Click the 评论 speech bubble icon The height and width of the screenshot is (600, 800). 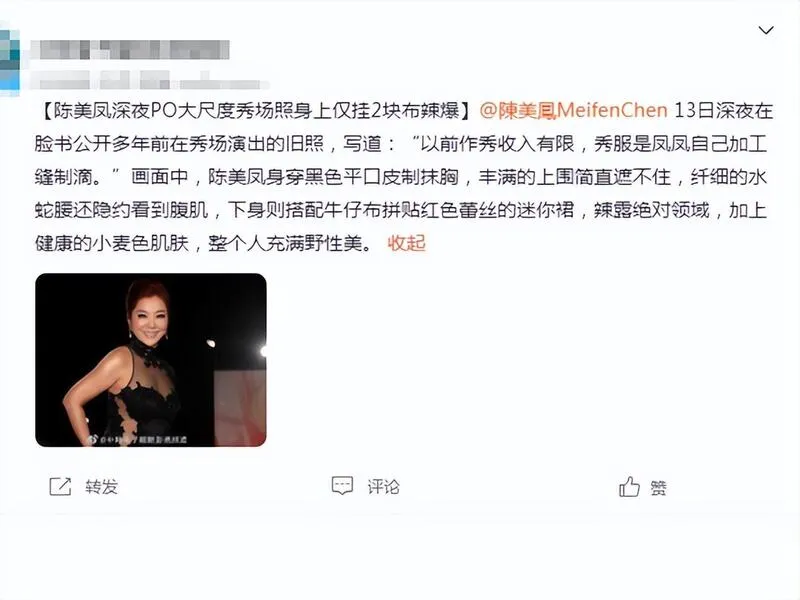click(342, 486)
